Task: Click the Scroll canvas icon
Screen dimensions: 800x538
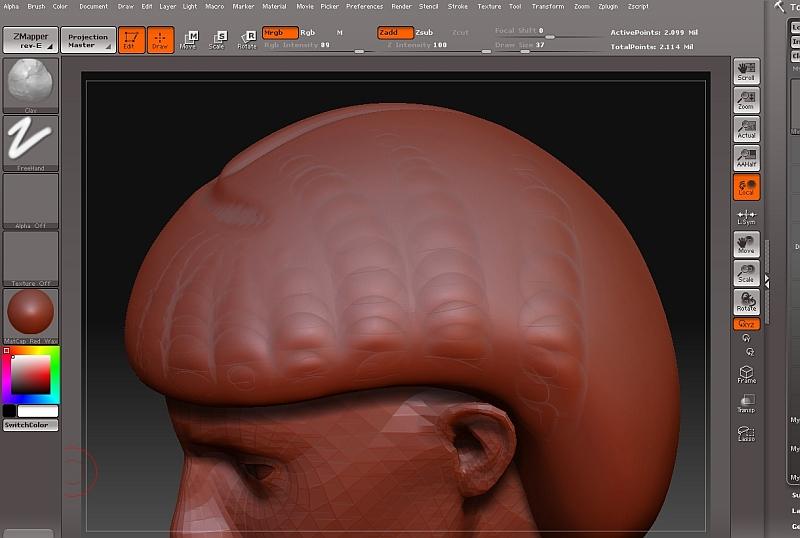Action: 746,71
